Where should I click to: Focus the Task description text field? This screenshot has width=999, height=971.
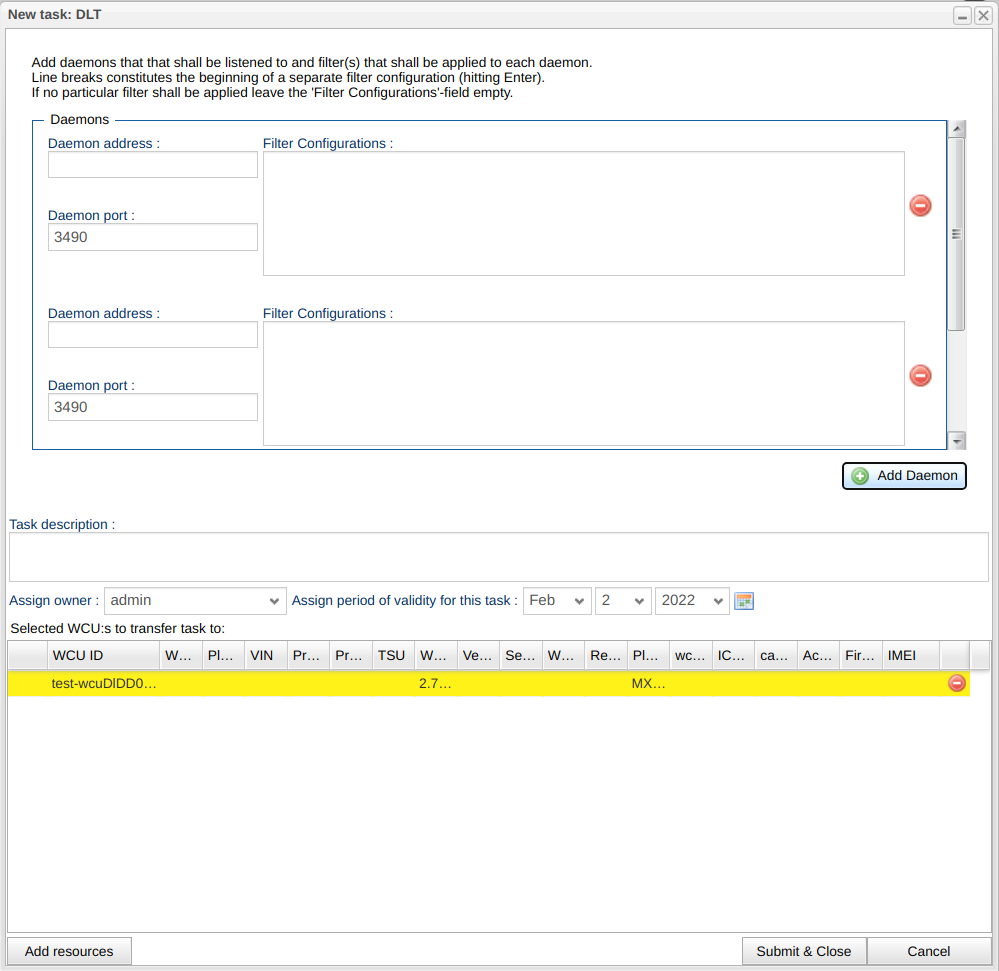tap(498, 557)
